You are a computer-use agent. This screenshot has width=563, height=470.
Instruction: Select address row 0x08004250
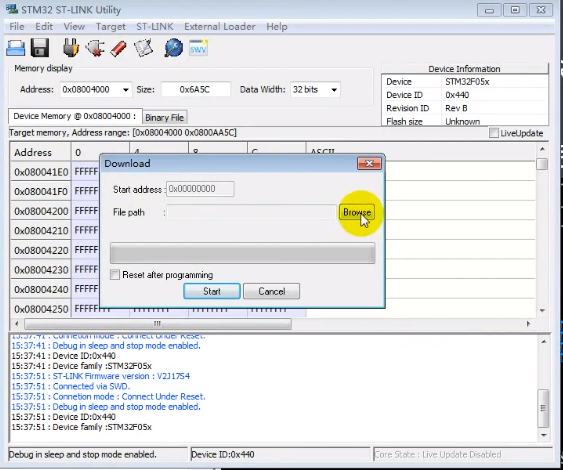(x=41, y=309)
